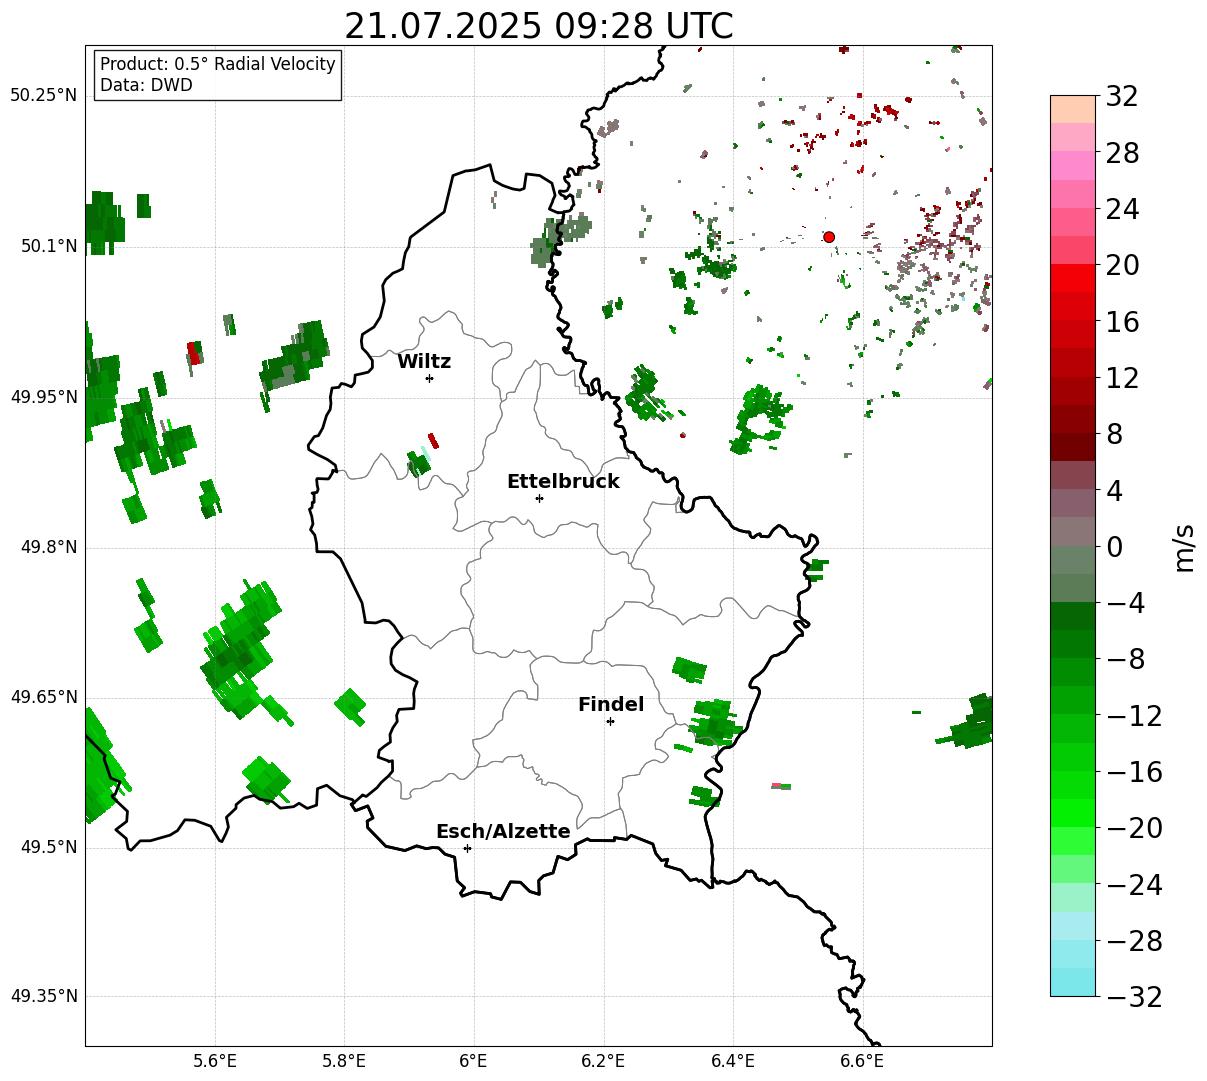The image size is (1207, 1081).
Task: Click the 49.8°N latitude tick label
Action: 49,547
